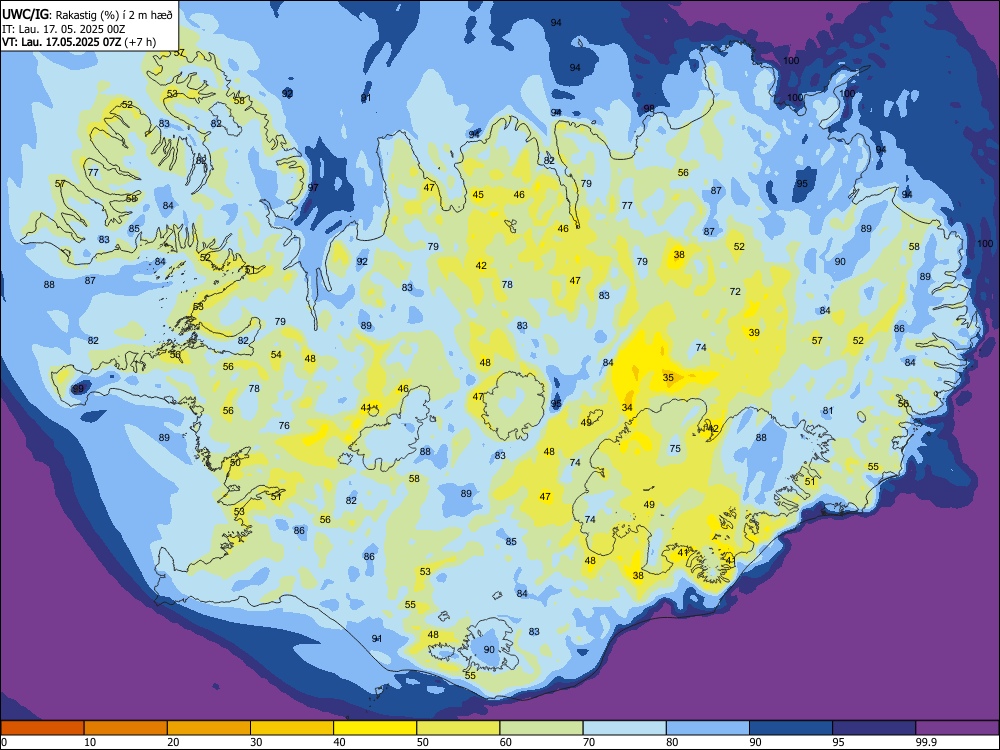Click the map value '97' in the fjord

313,188
